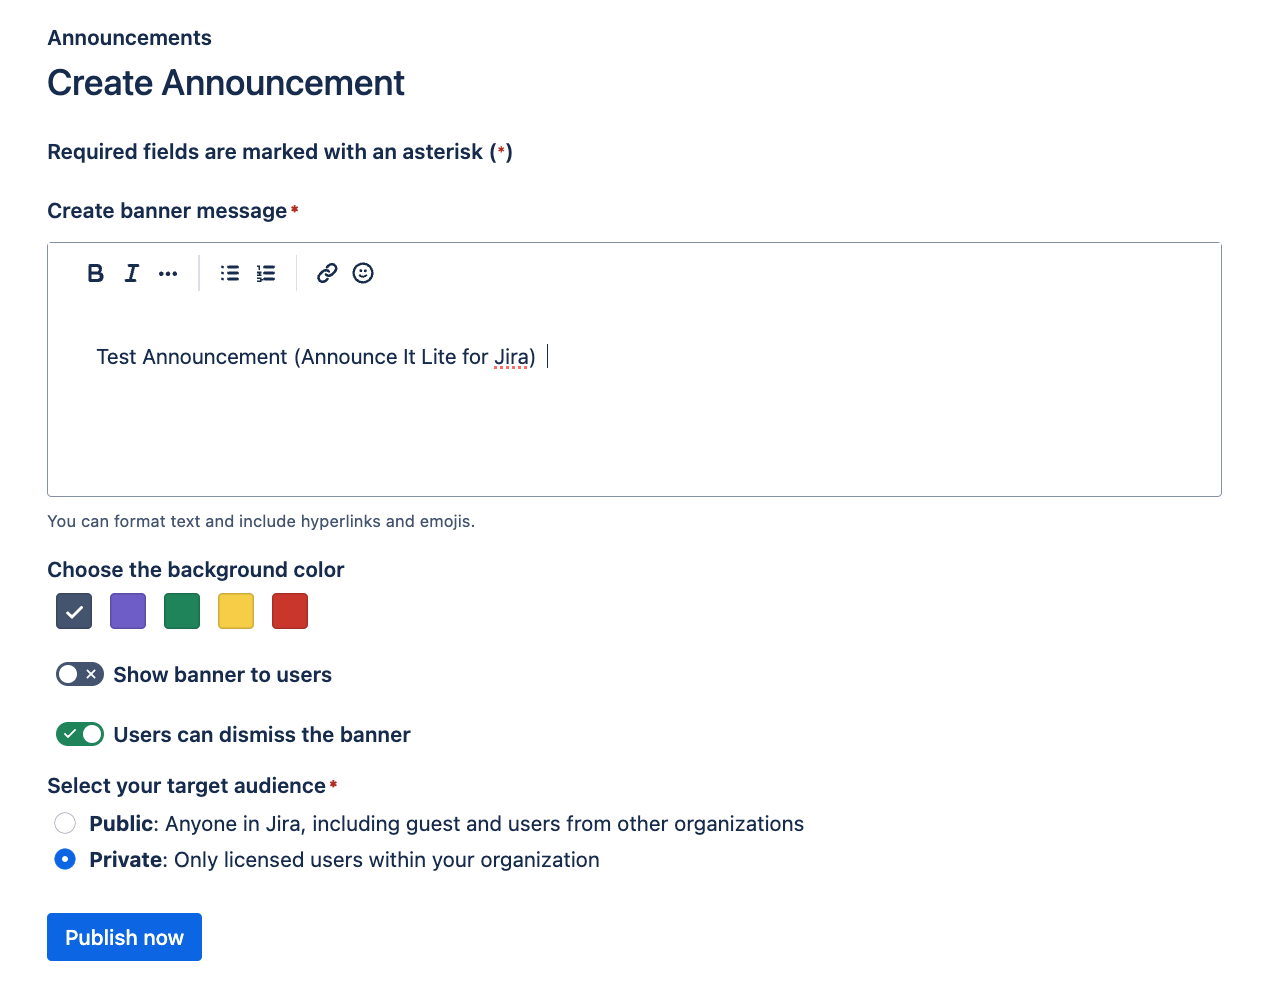Go to the Announcements breadcrumb
Screen dimensions: 1278x1005
[x=129, y=38]
